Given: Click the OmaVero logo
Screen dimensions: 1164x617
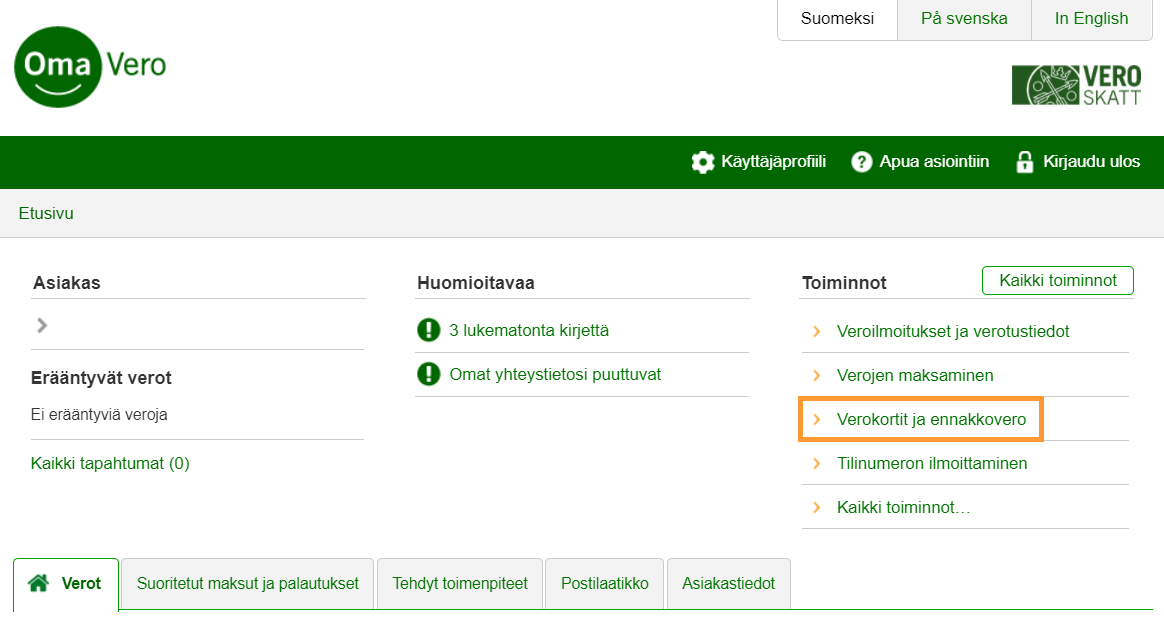Looking at the screenshot, I should pyautogui.click(x=89, y=66).
